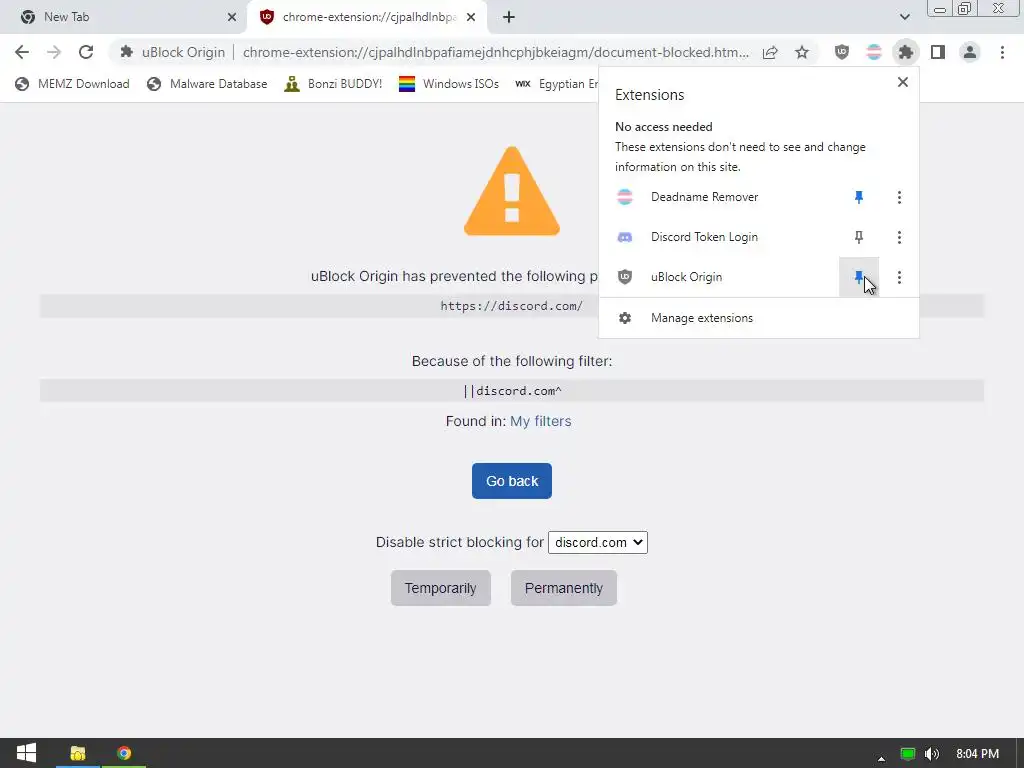The height and width of the screenshot is (768, 1024).
Task: Open more actions for Discord Token Login
Action: (899, 237)
